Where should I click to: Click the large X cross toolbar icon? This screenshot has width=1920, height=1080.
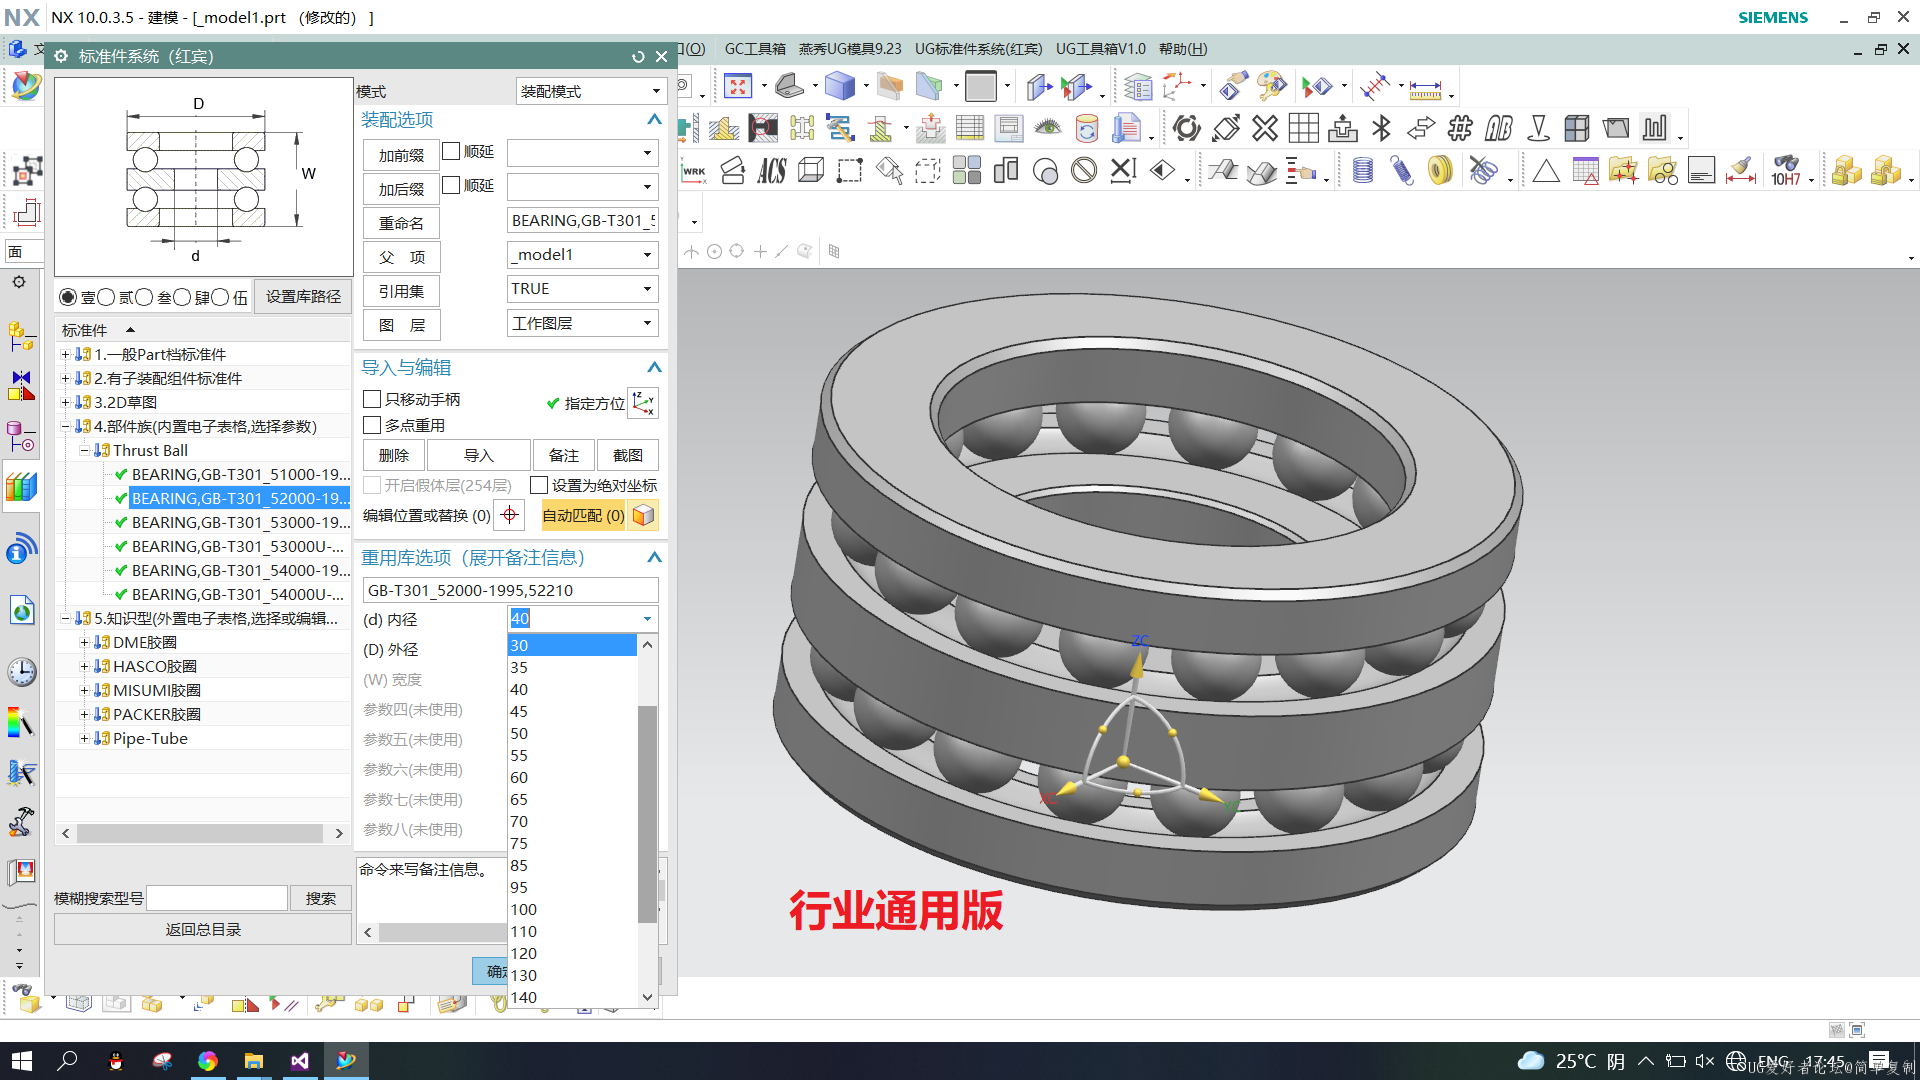[1265, 128]
